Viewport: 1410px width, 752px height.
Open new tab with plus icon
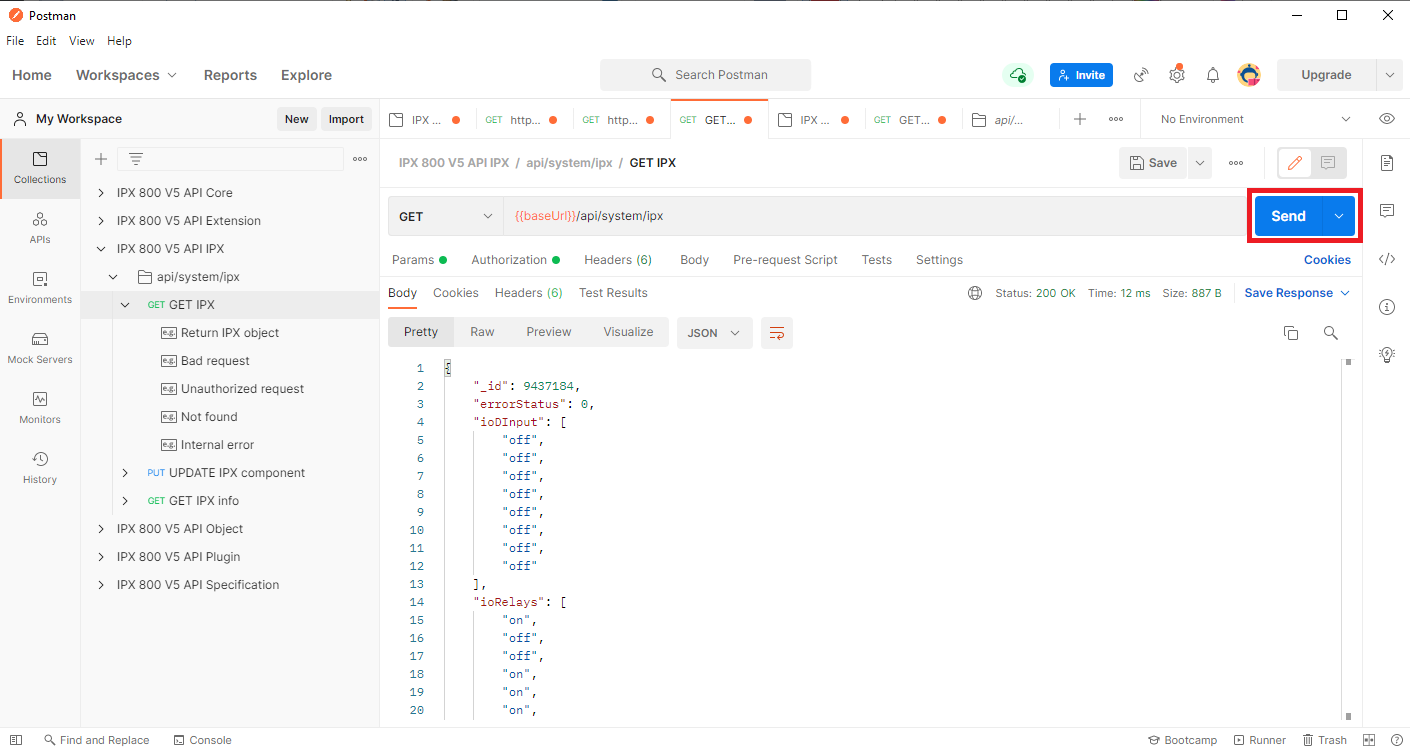click(x=1080, y=119)
